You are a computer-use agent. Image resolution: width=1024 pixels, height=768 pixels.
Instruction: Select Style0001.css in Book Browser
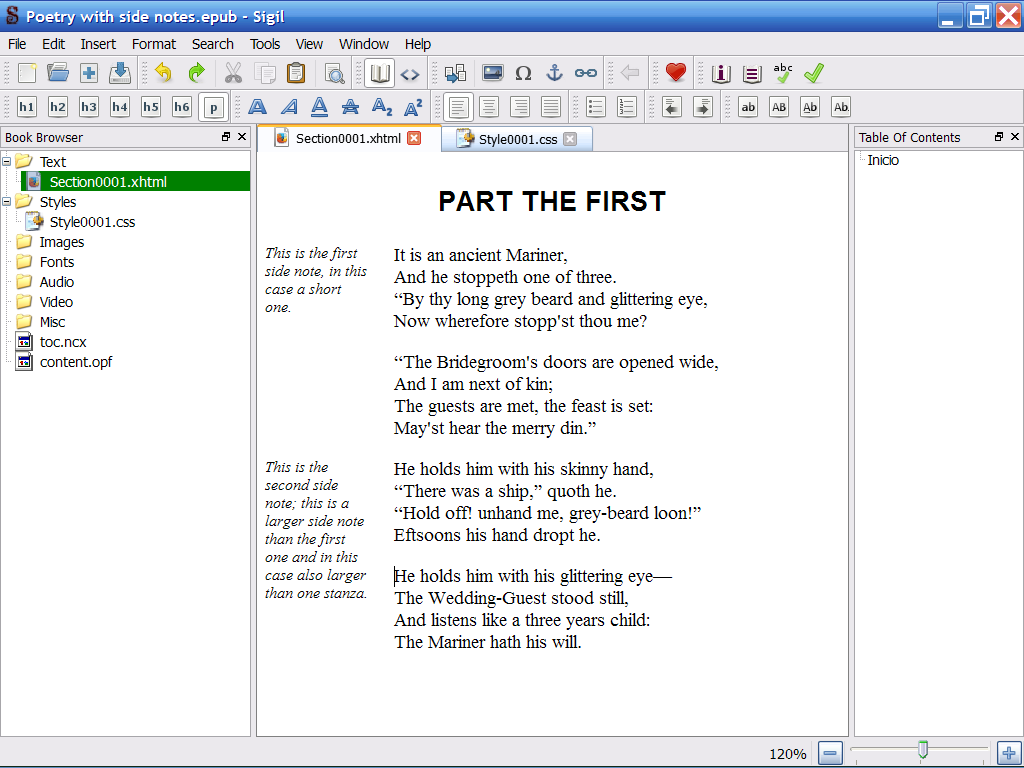click(92, 222)
